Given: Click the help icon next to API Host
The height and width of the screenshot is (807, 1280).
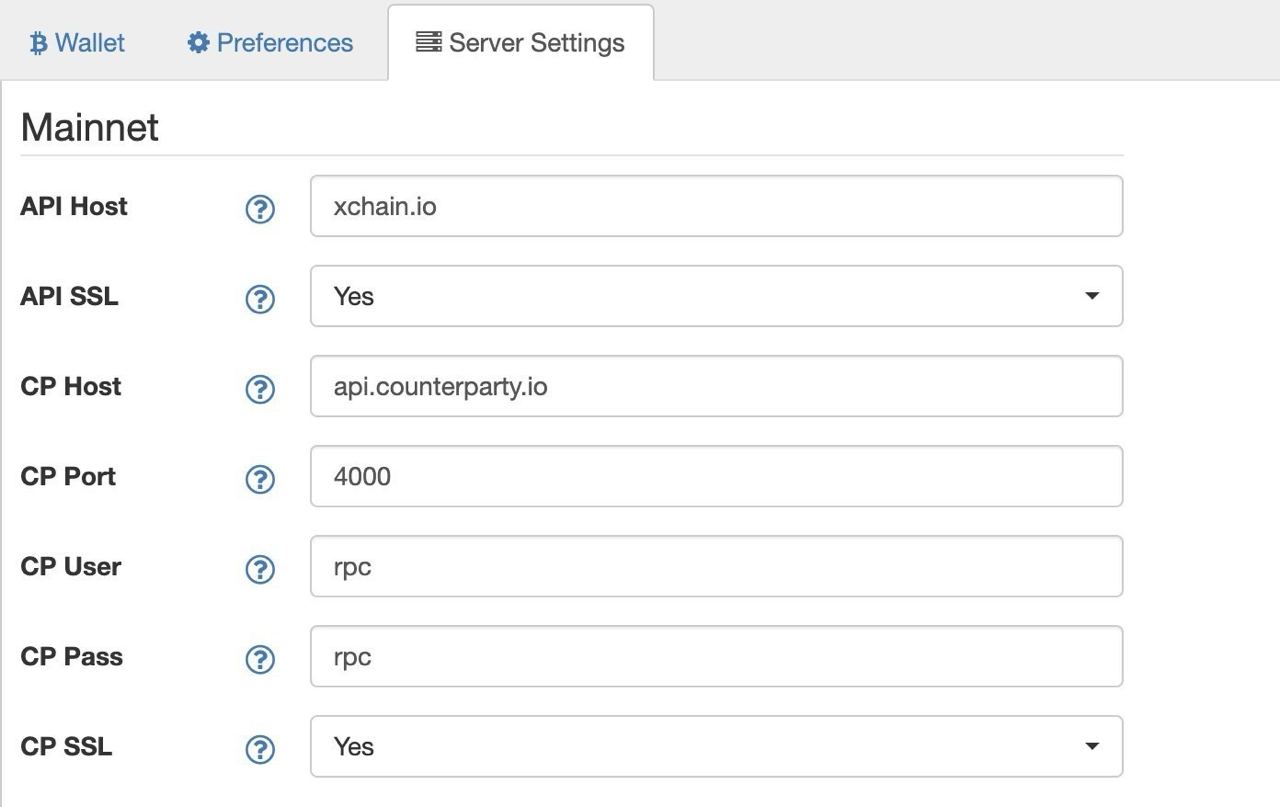Looking at the screenshot, I should pos(260,209).
